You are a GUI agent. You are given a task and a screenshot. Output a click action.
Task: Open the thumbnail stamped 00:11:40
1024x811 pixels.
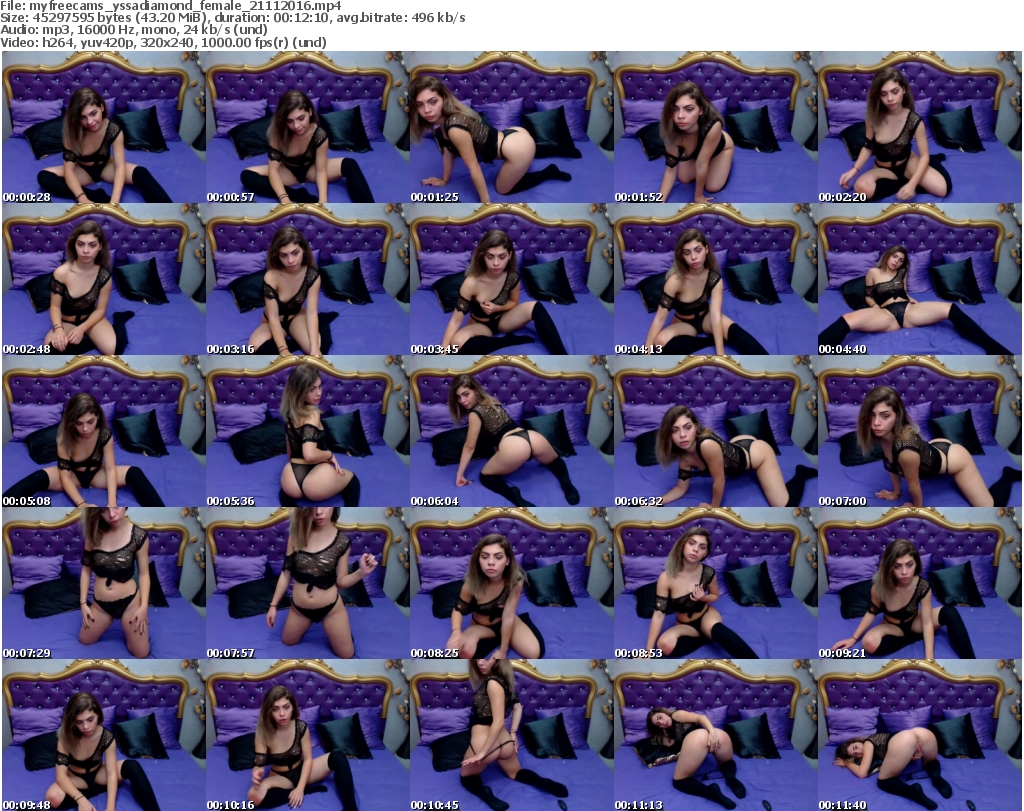pos(920,735)
